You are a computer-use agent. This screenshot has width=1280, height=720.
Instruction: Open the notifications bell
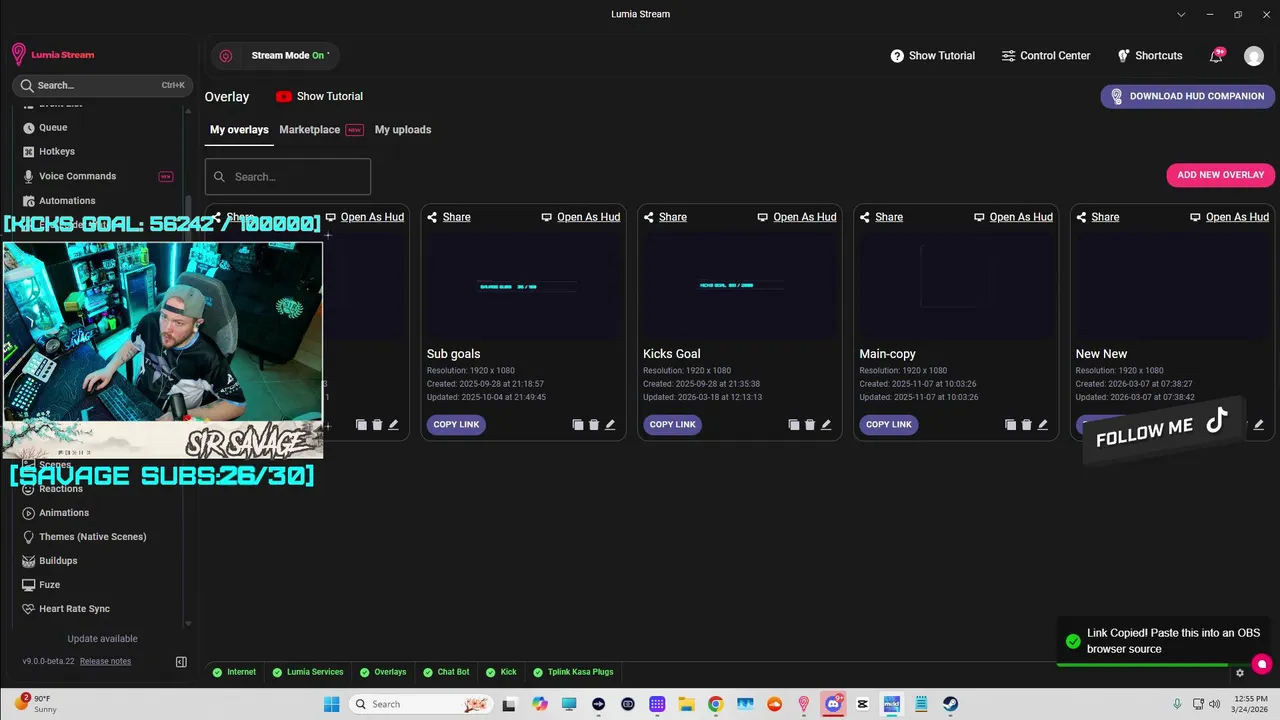click(x=1216, y=56)
